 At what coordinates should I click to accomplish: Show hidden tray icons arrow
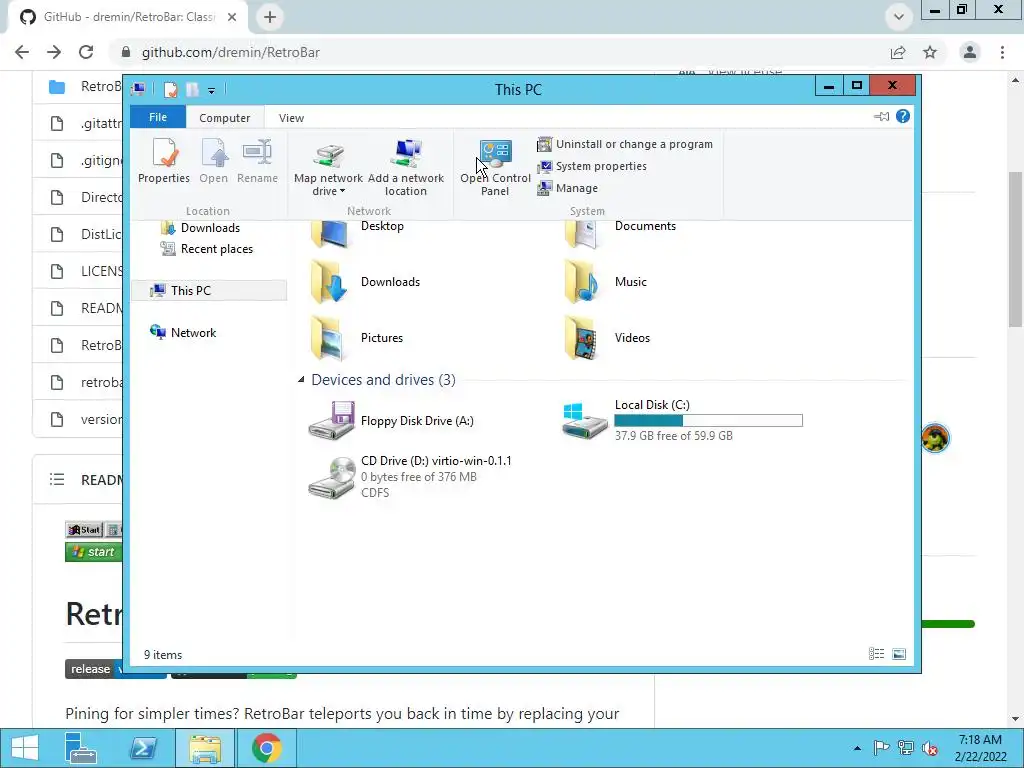click(857, 748)
